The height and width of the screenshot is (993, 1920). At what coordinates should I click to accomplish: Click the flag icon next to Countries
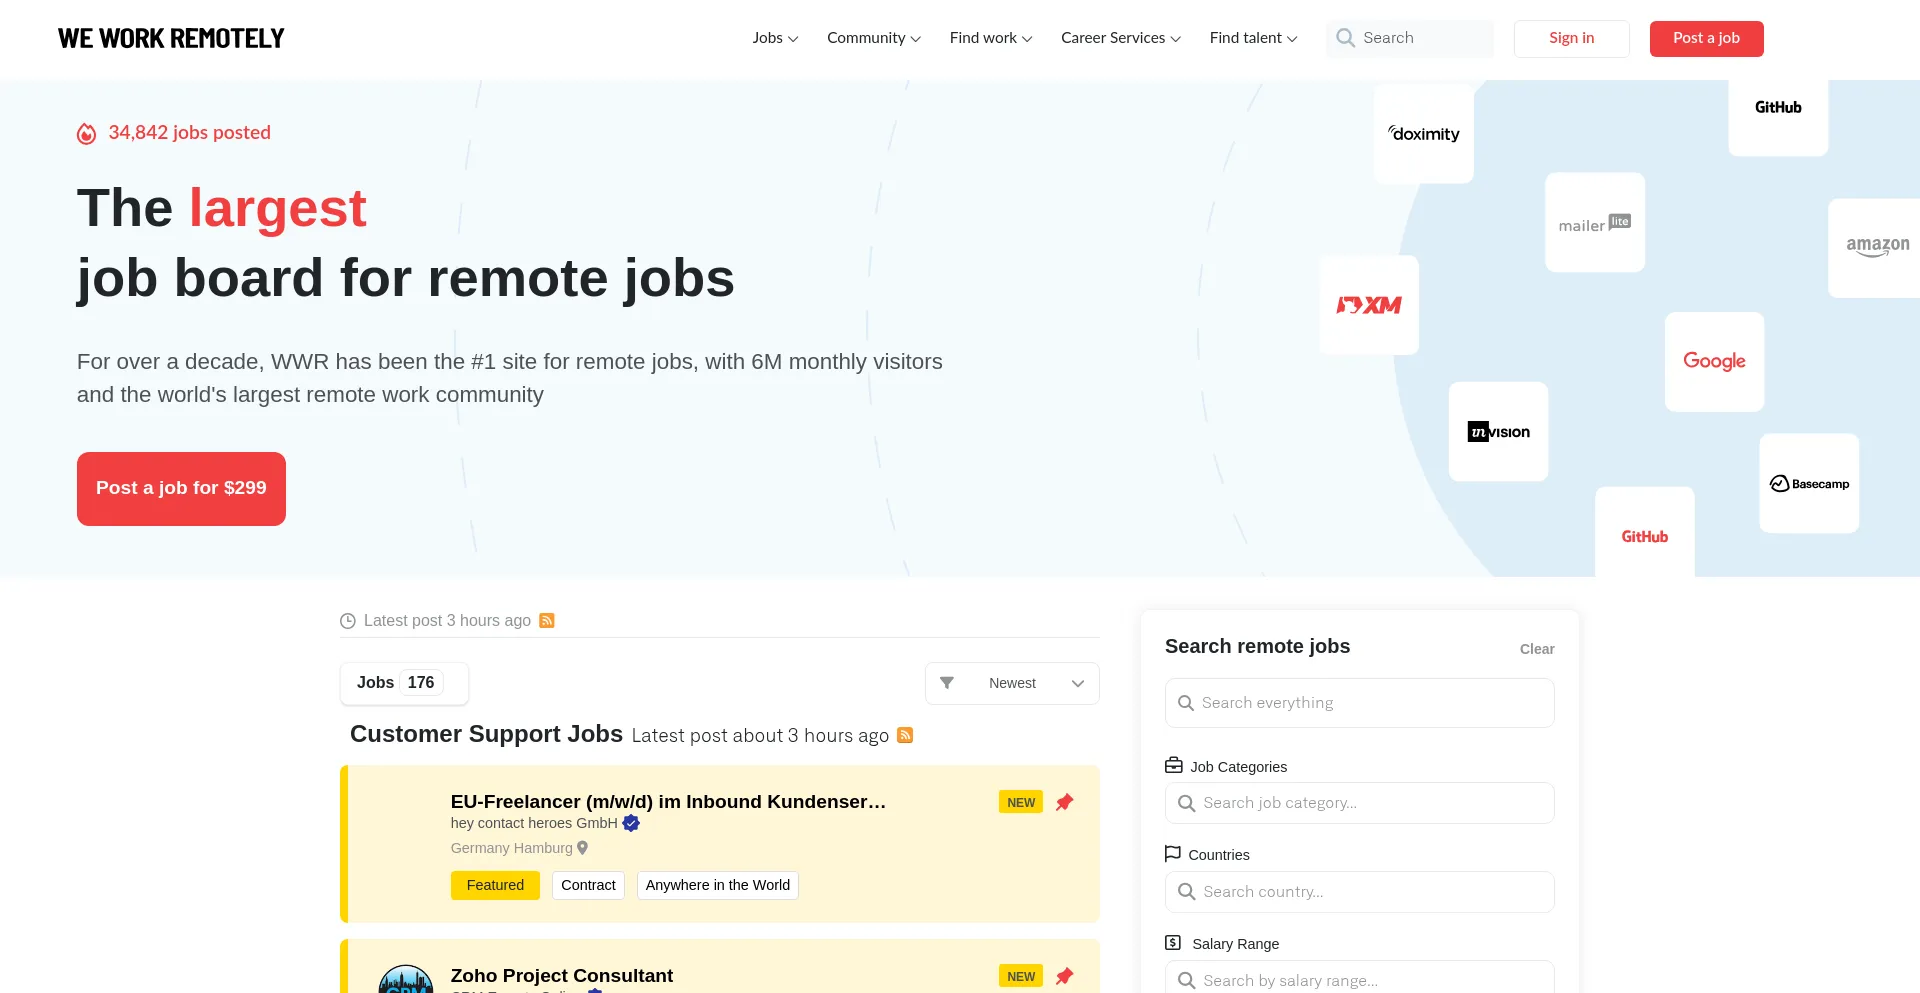pos(1172,853)
